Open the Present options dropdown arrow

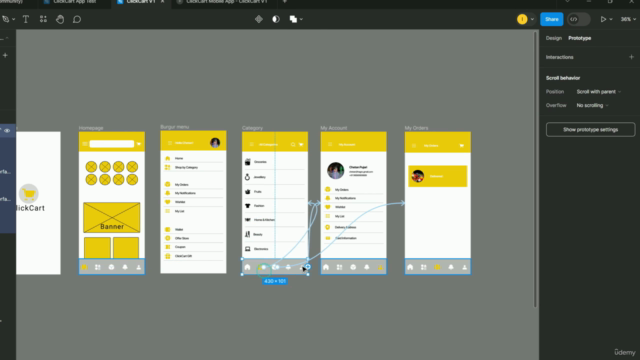611,19
